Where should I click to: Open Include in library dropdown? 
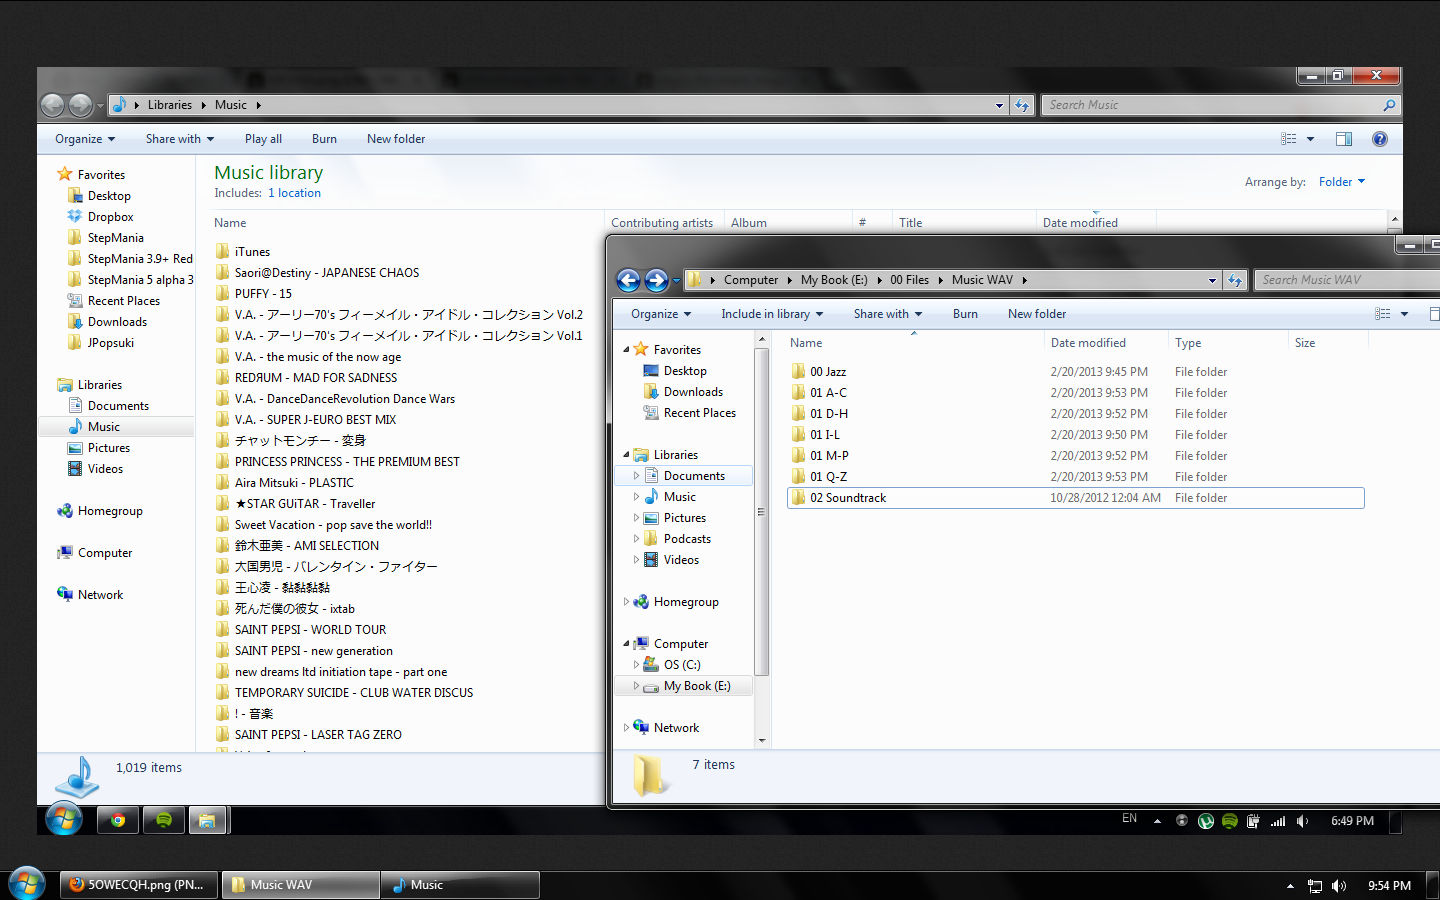tap(772, 314)
